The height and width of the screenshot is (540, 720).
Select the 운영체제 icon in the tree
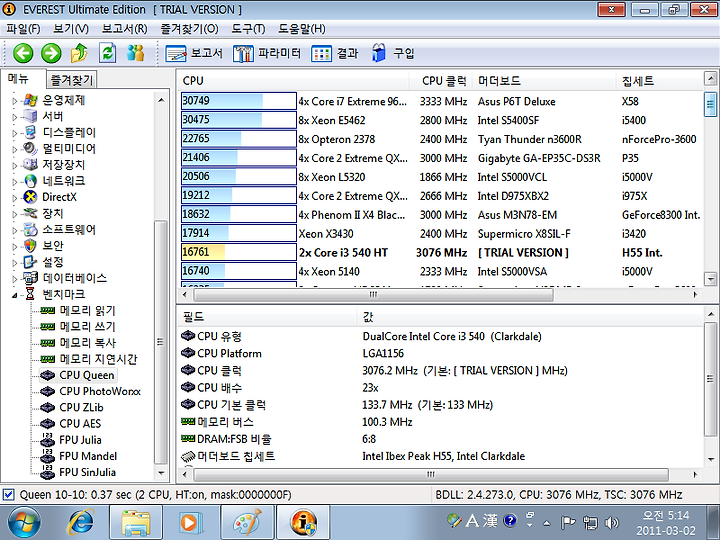click(x=30, y=100)
